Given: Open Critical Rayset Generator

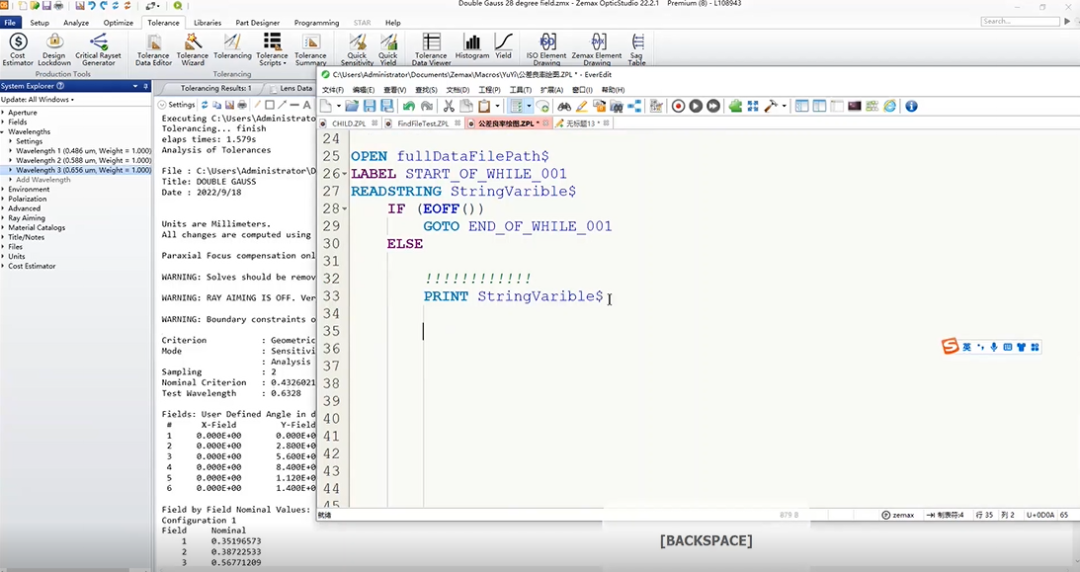Looking at the screenshot, I should point(98,48).
